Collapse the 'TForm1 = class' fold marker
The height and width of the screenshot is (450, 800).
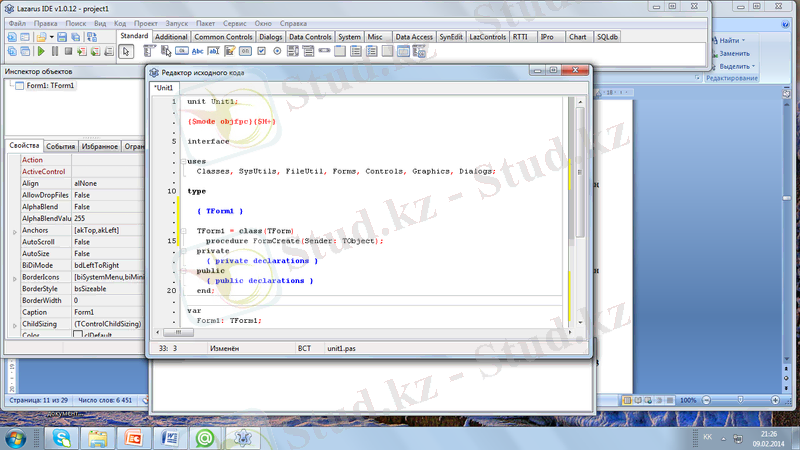click(x=182, y=231)
